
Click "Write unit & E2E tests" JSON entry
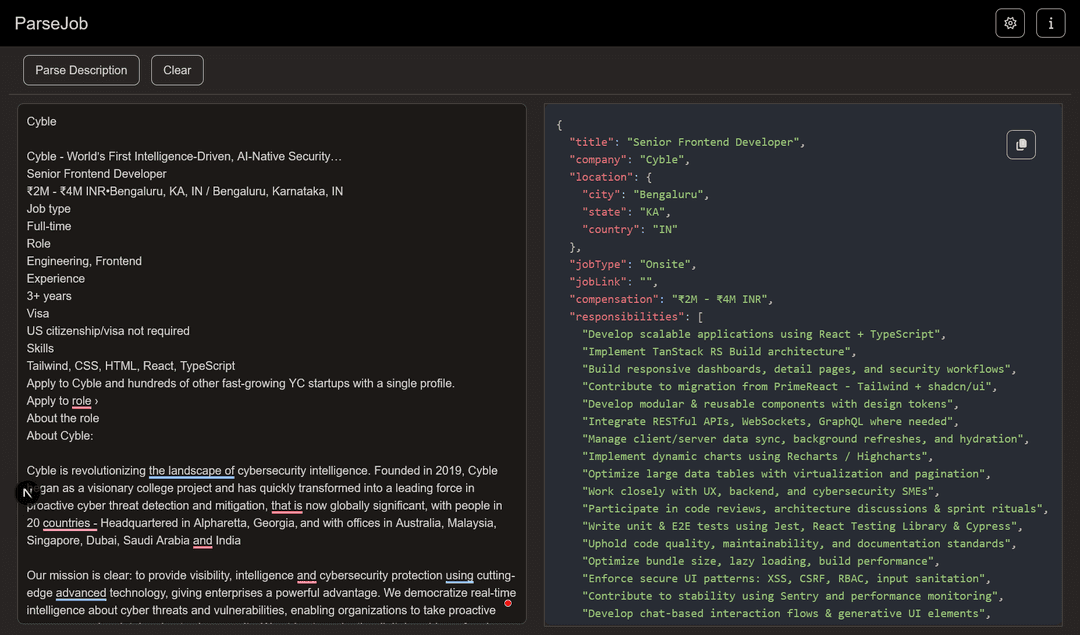[802, 526]
